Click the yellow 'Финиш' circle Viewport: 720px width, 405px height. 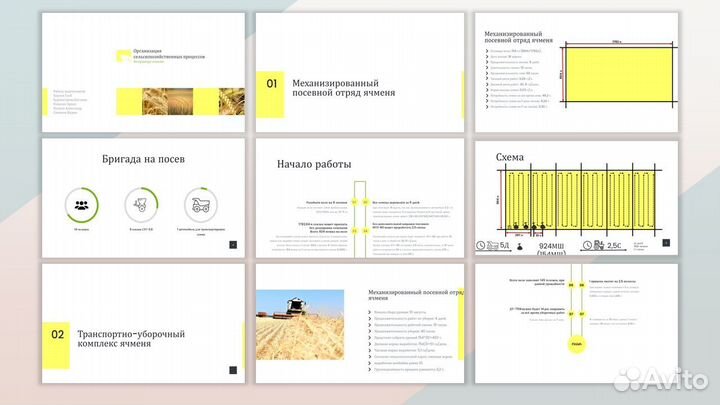(576, 344)
